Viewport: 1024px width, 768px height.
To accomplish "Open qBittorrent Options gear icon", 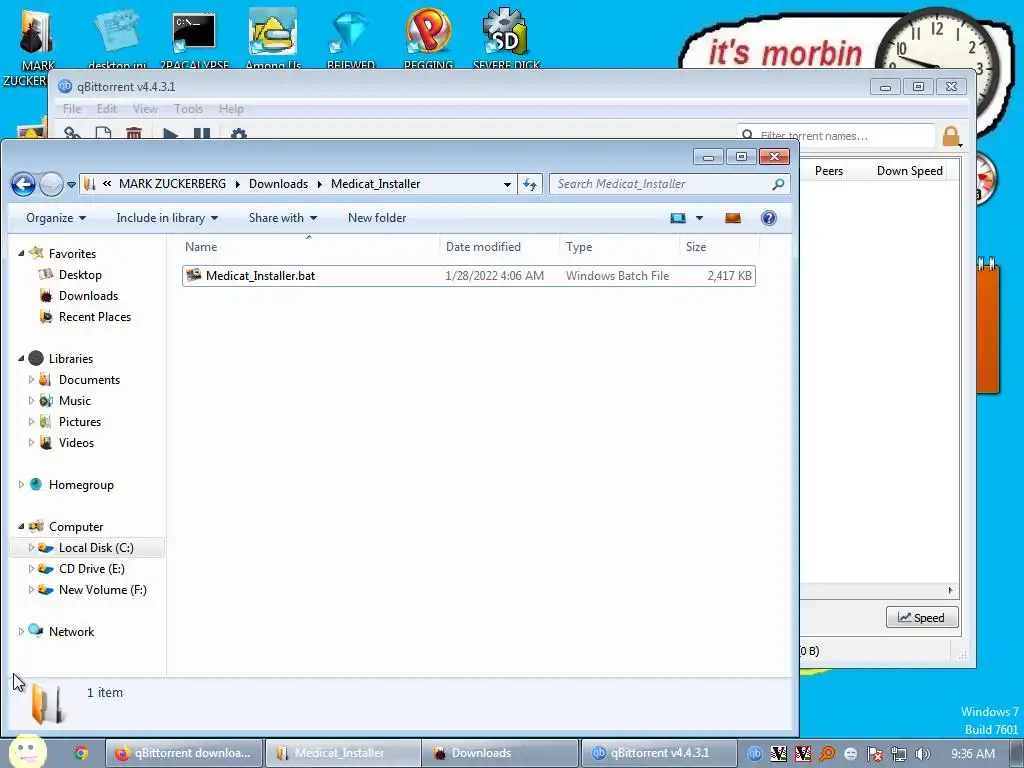I will [239, 134].
